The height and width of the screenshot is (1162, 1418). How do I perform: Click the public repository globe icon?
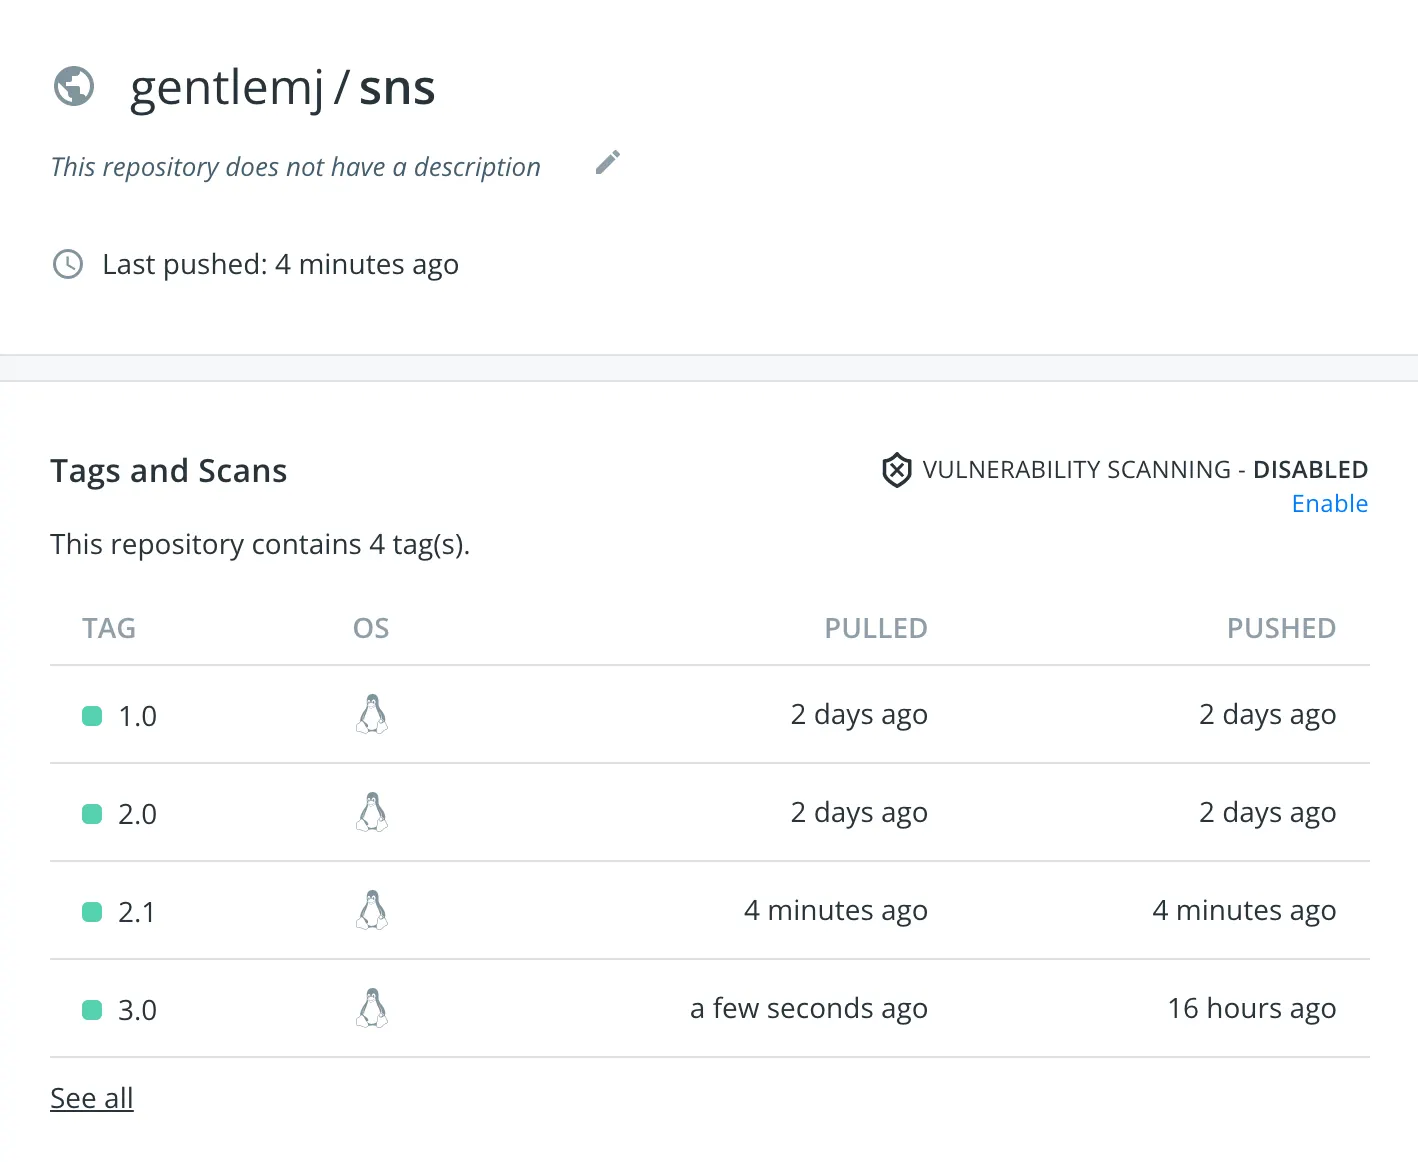click(x=74, y=86)
